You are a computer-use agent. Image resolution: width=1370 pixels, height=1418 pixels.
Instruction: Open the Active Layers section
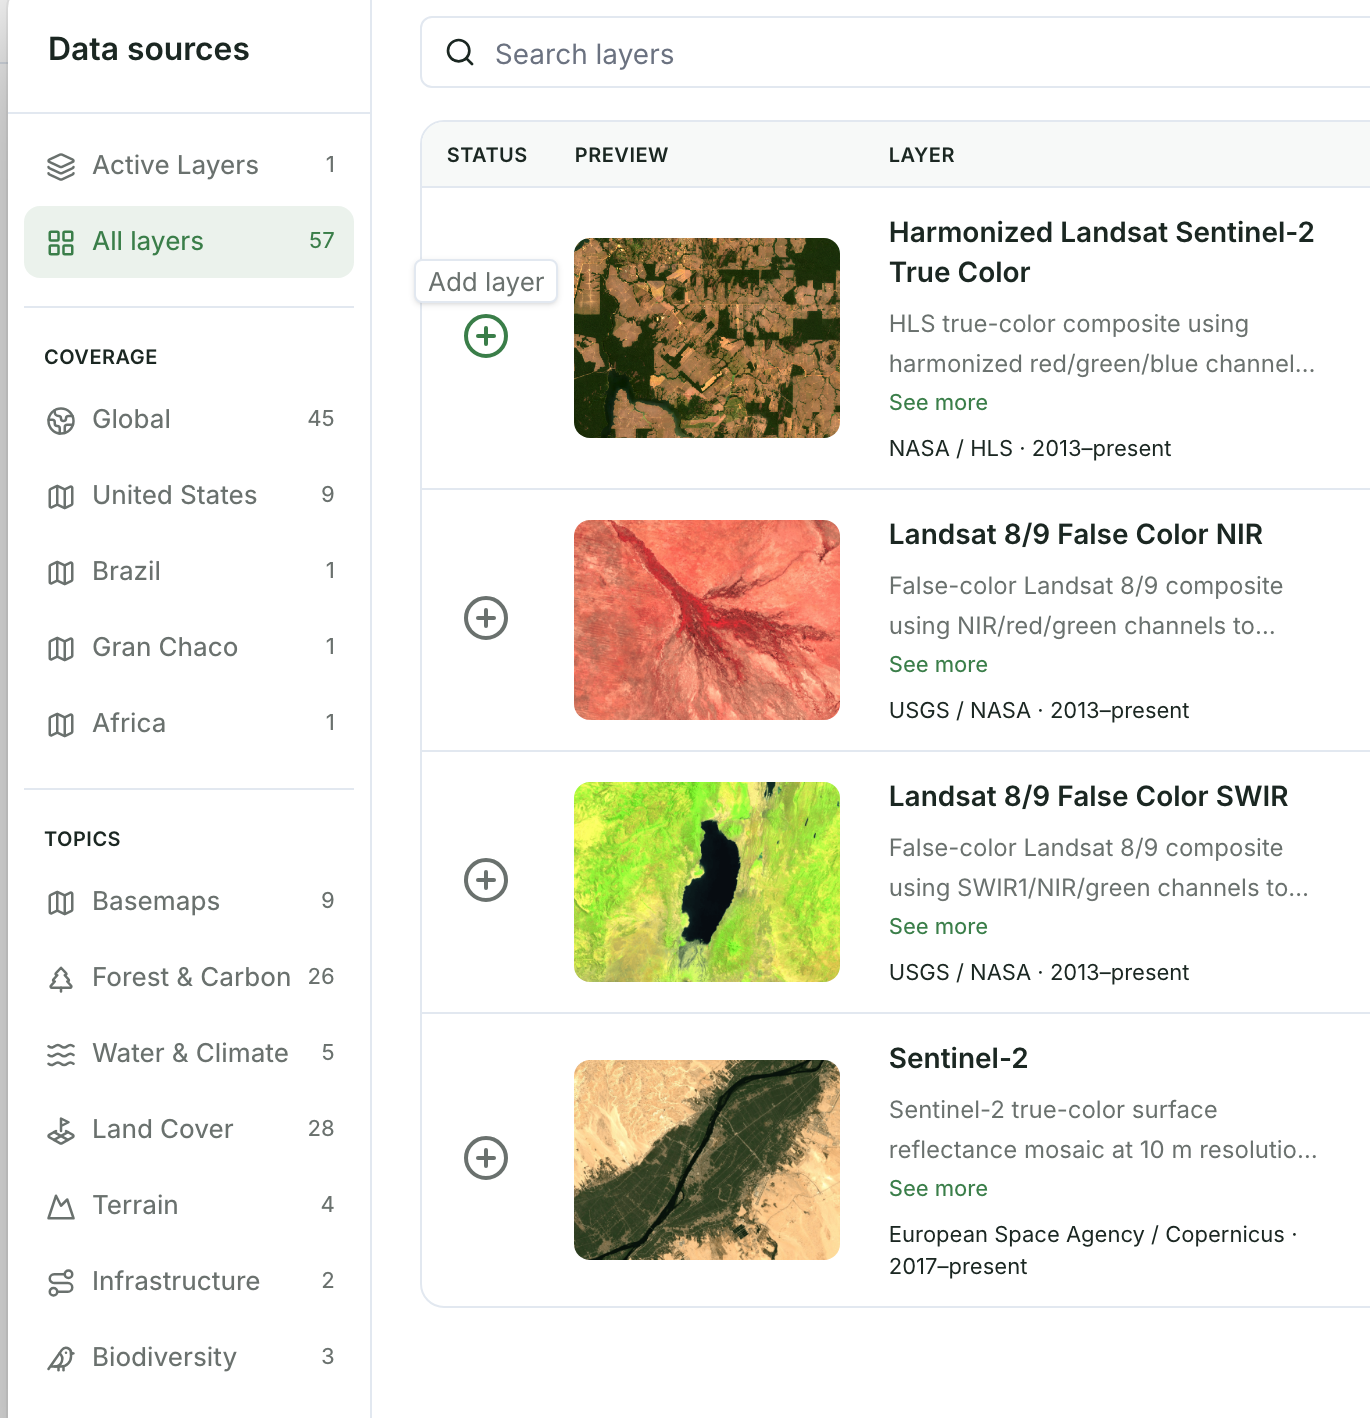pyautogui.click(x=189, y=165)
